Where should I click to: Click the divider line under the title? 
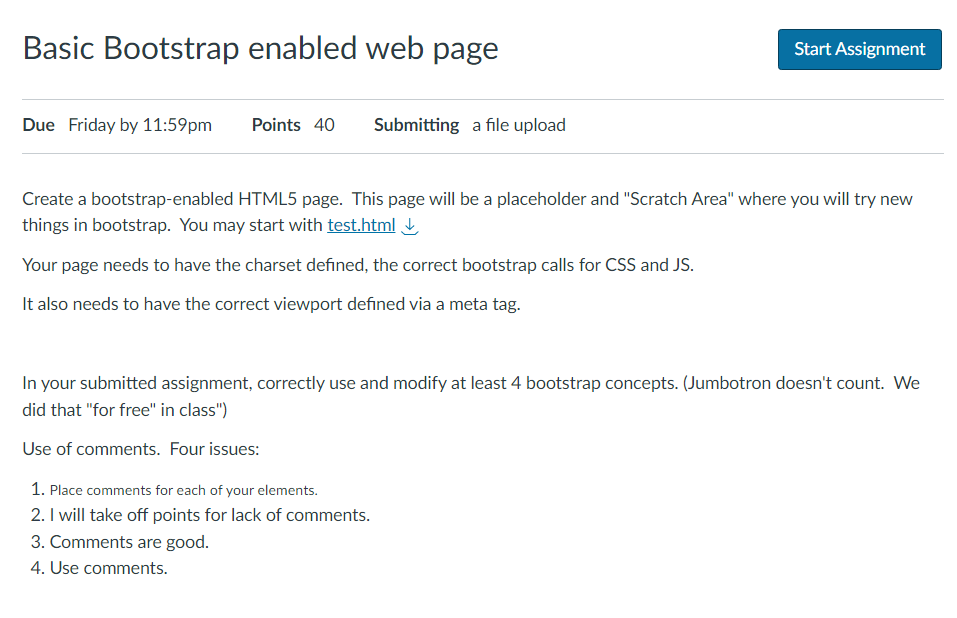pos(478,97)
